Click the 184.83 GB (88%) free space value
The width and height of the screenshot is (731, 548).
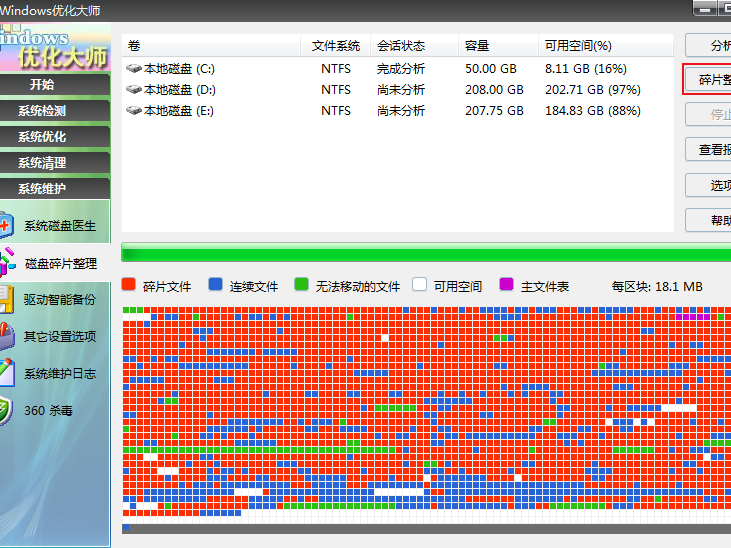pyautogui.click(x=593, y=111)
